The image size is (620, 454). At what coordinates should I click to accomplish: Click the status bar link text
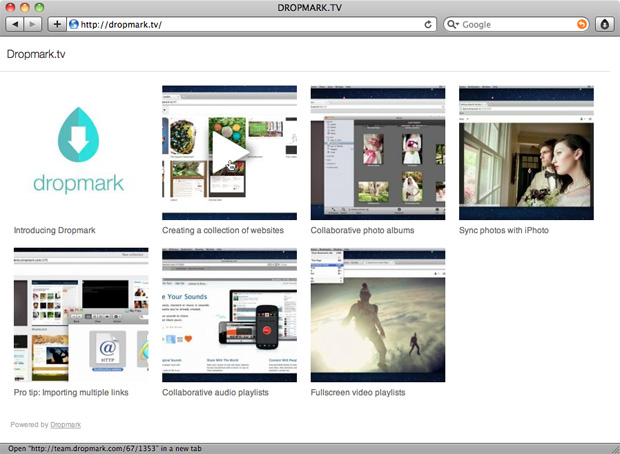(105, 448)
